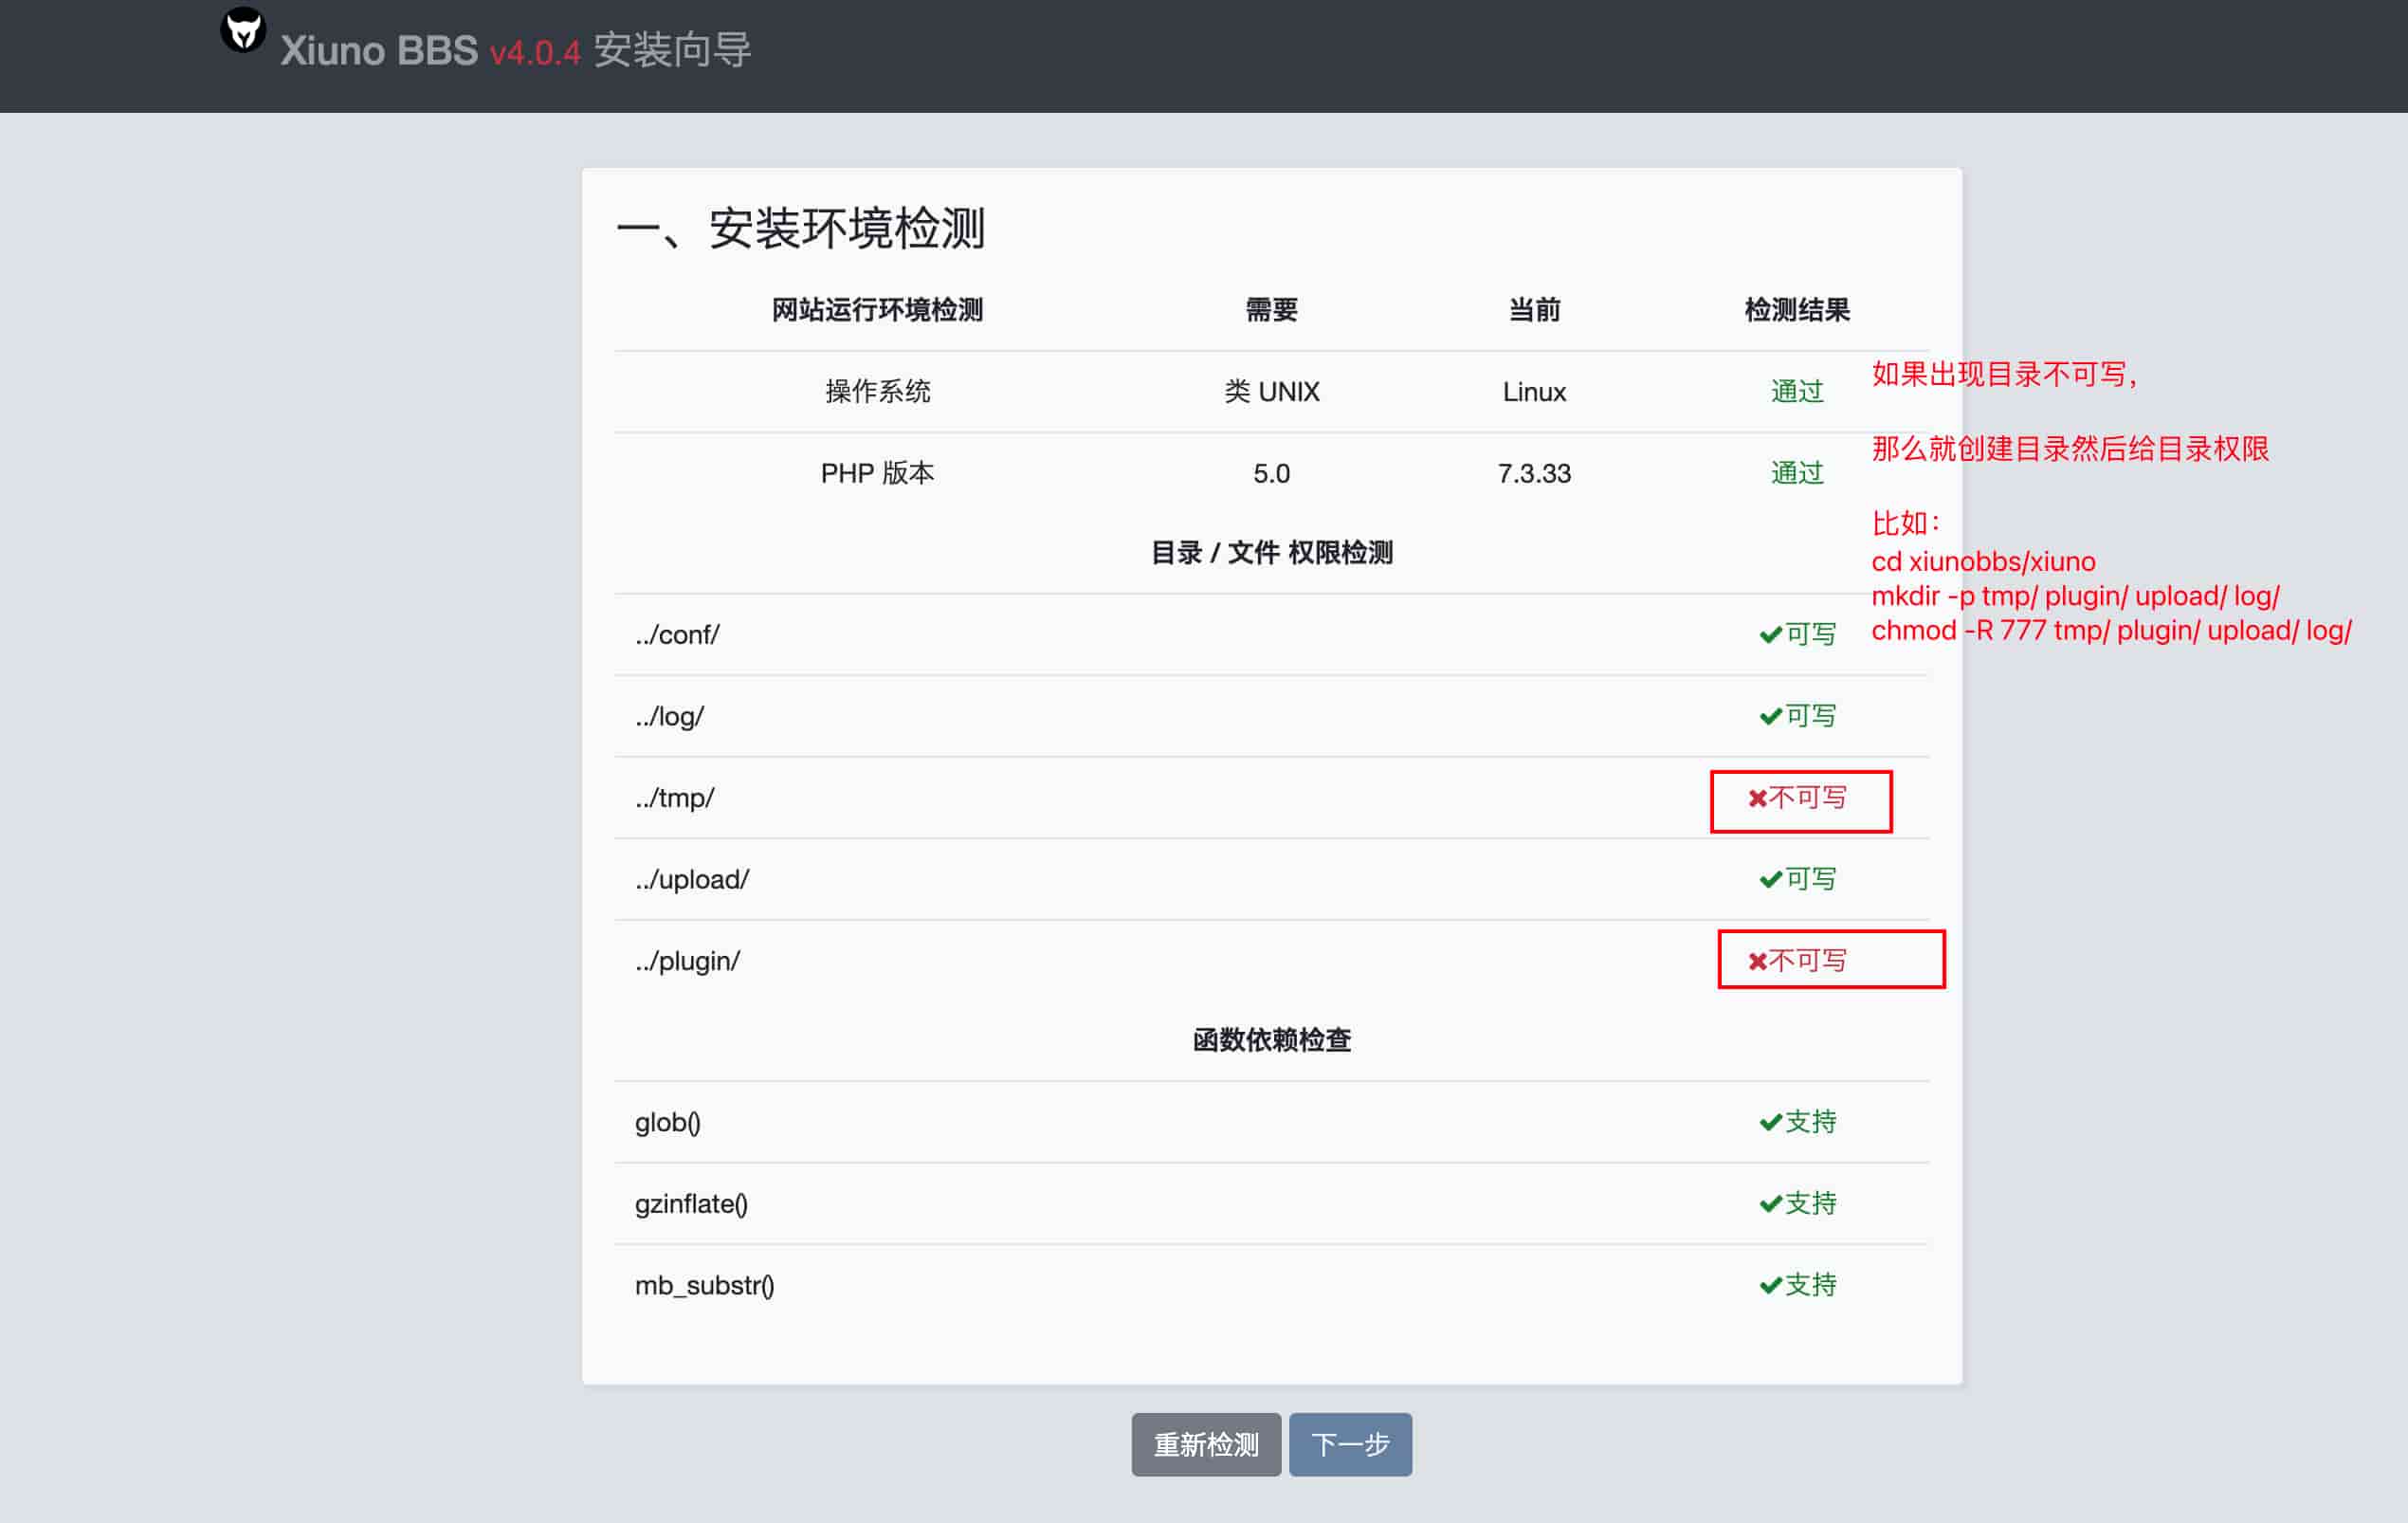The width and height of the screenshot is (2408, 1523).
Task: Click the PHP 版本 row label
Action: (877, 473)
